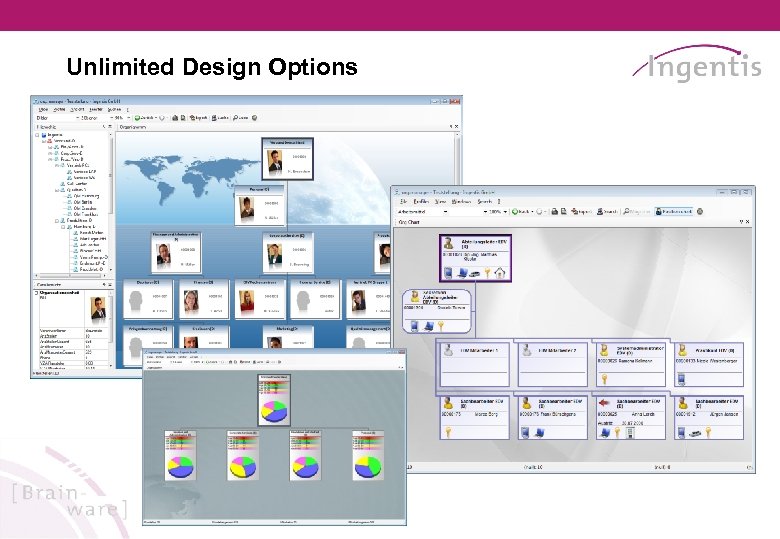
Task: Open View menu in Org Chart window
Action: click(440, 201)
